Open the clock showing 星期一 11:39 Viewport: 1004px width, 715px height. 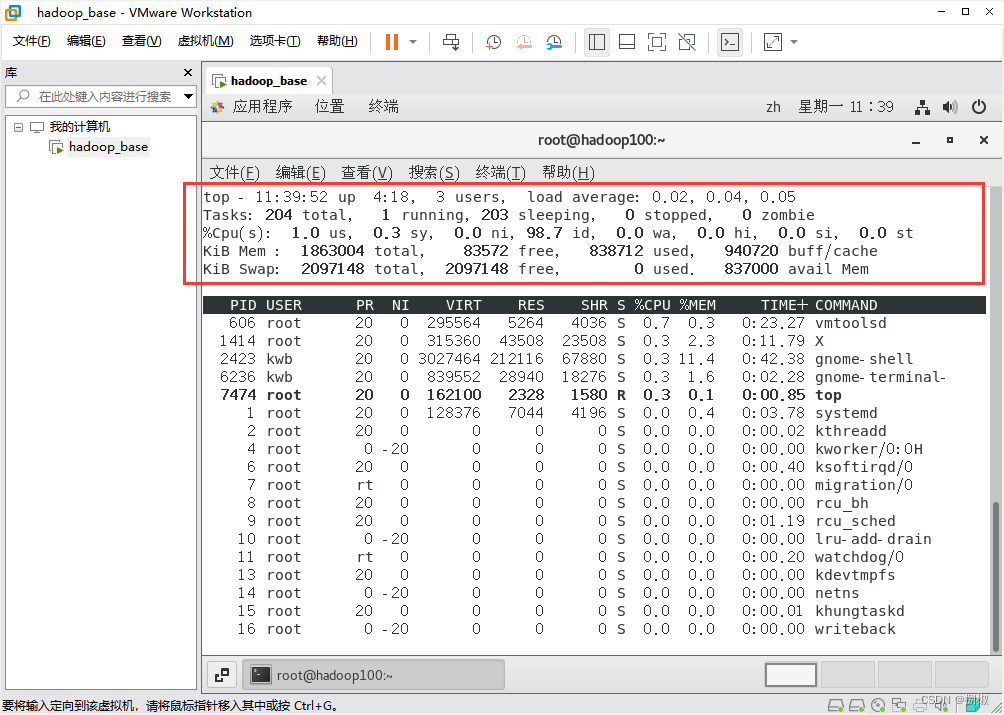[x=845, y=107]
